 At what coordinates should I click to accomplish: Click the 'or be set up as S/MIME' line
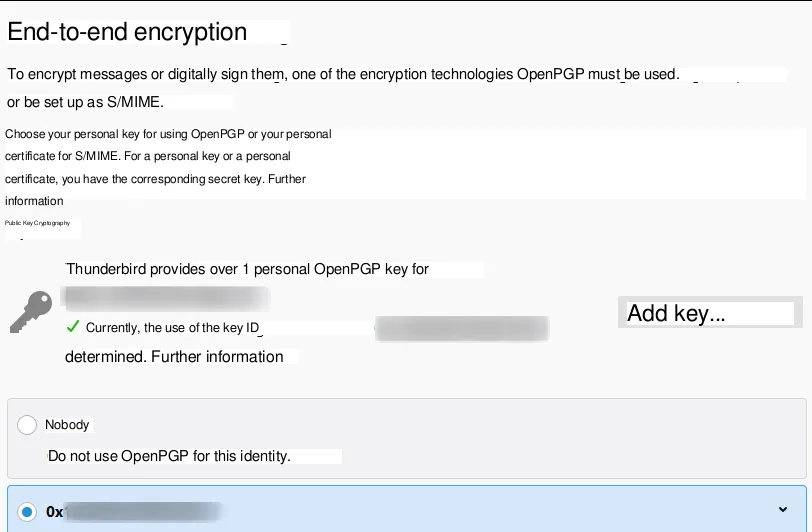[x=85, y=102]
